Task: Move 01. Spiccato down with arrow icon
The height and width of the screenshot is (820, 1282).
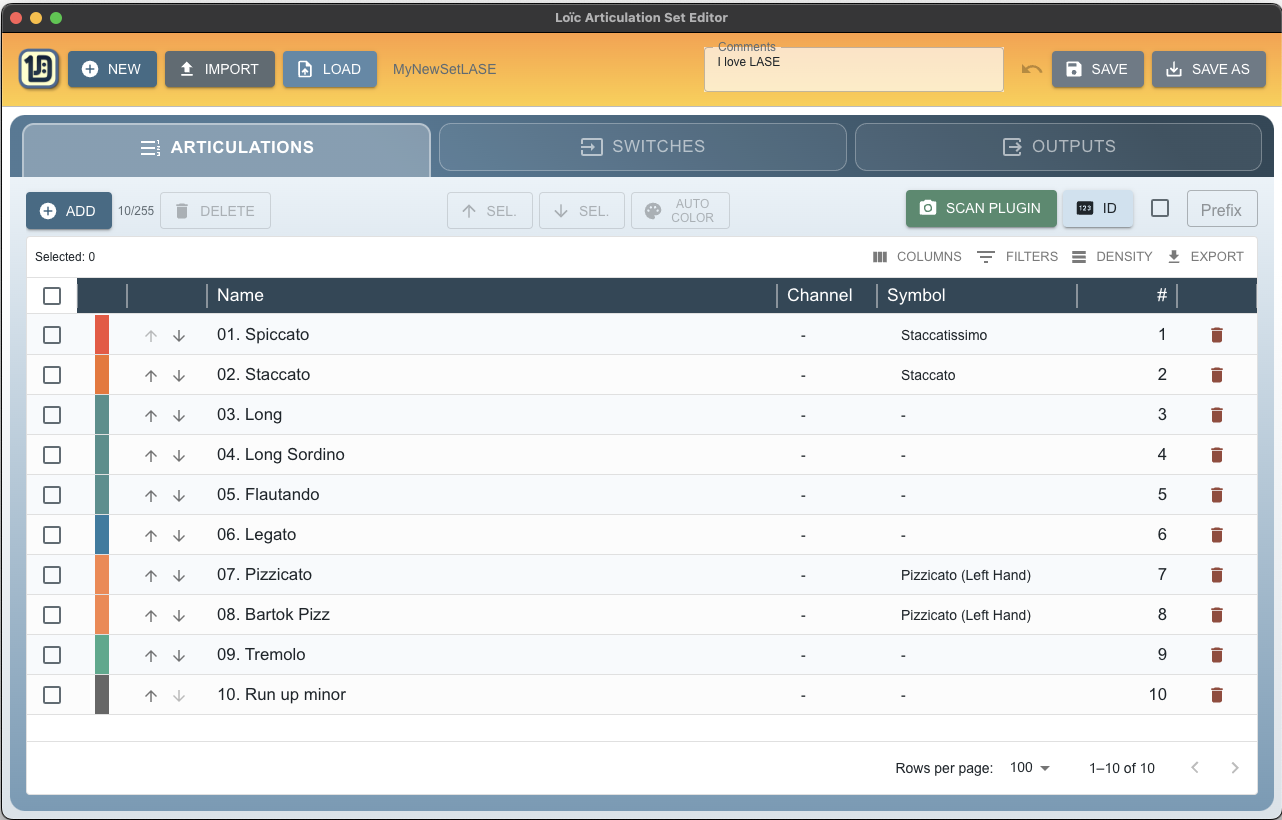Action: pyautogui.click(x=179, y=336)
